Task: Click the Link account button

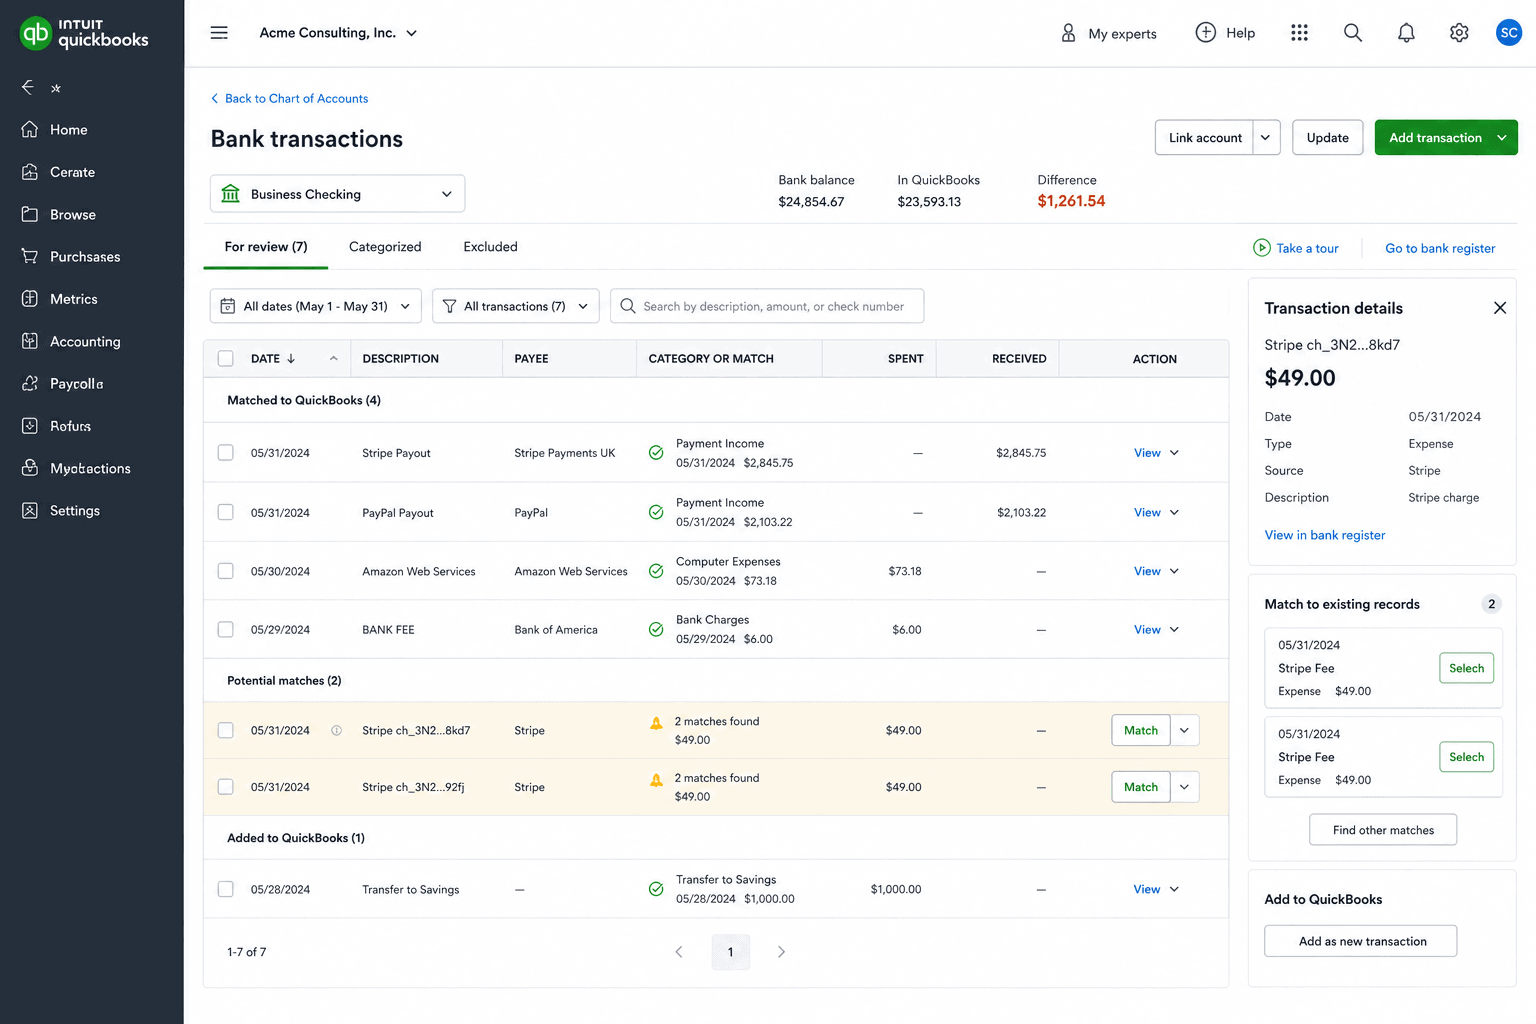Action: point(1205,138)
